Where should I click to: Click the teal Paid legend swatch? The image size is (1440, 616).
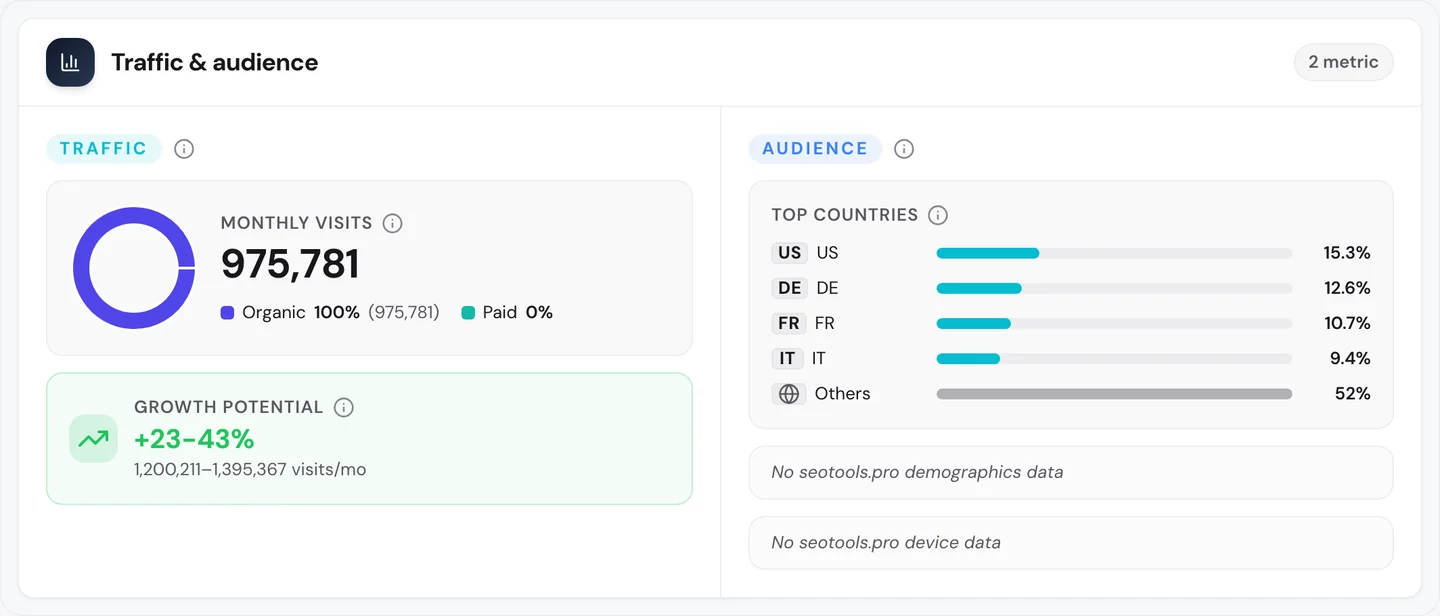coord(468,313)
